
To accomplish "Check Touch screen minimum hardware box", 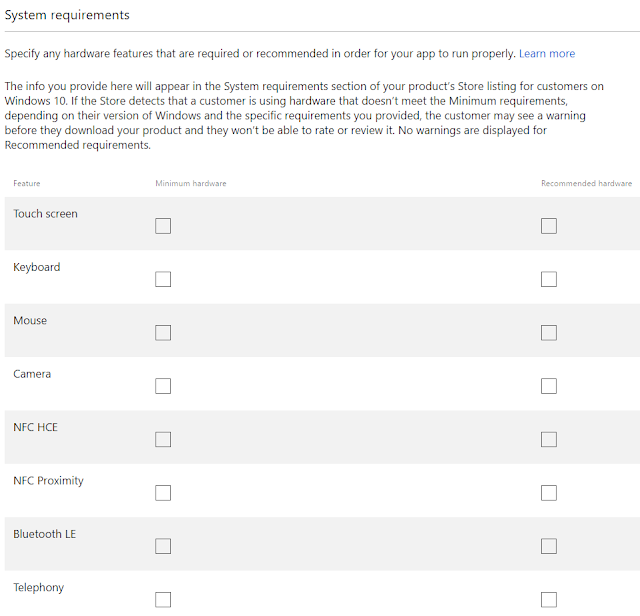I will [163, 226].
